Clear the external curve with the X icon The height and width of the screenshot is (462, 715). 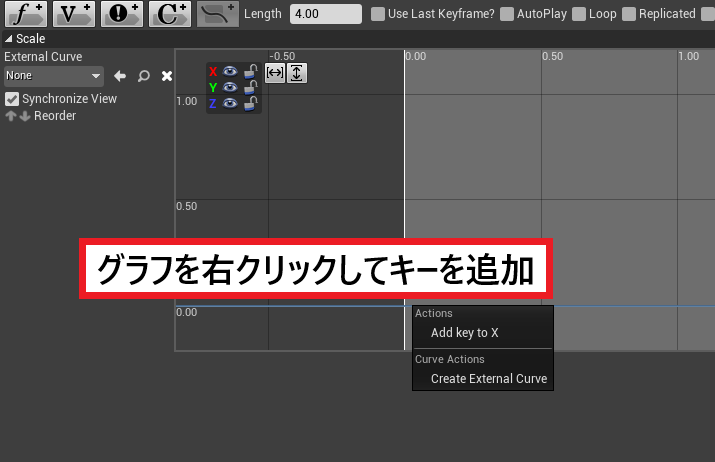pyautogui.click(x=167, y=76)
